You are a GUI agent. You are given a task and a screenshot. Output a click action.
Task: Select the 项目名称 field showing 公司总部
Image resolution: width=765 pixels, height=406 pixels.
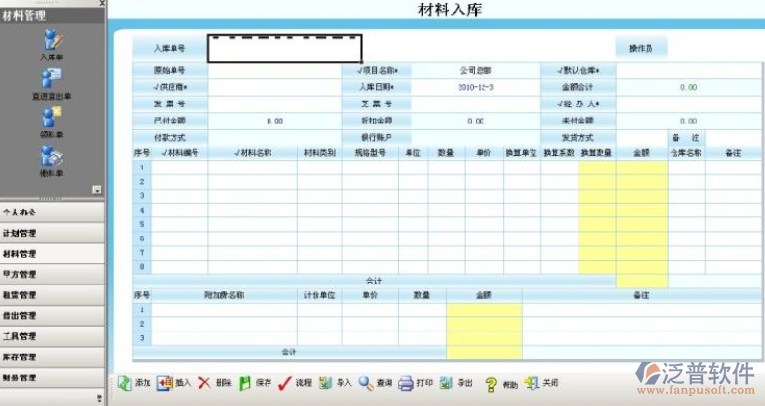pyautogui.click(x=476, y=71)
